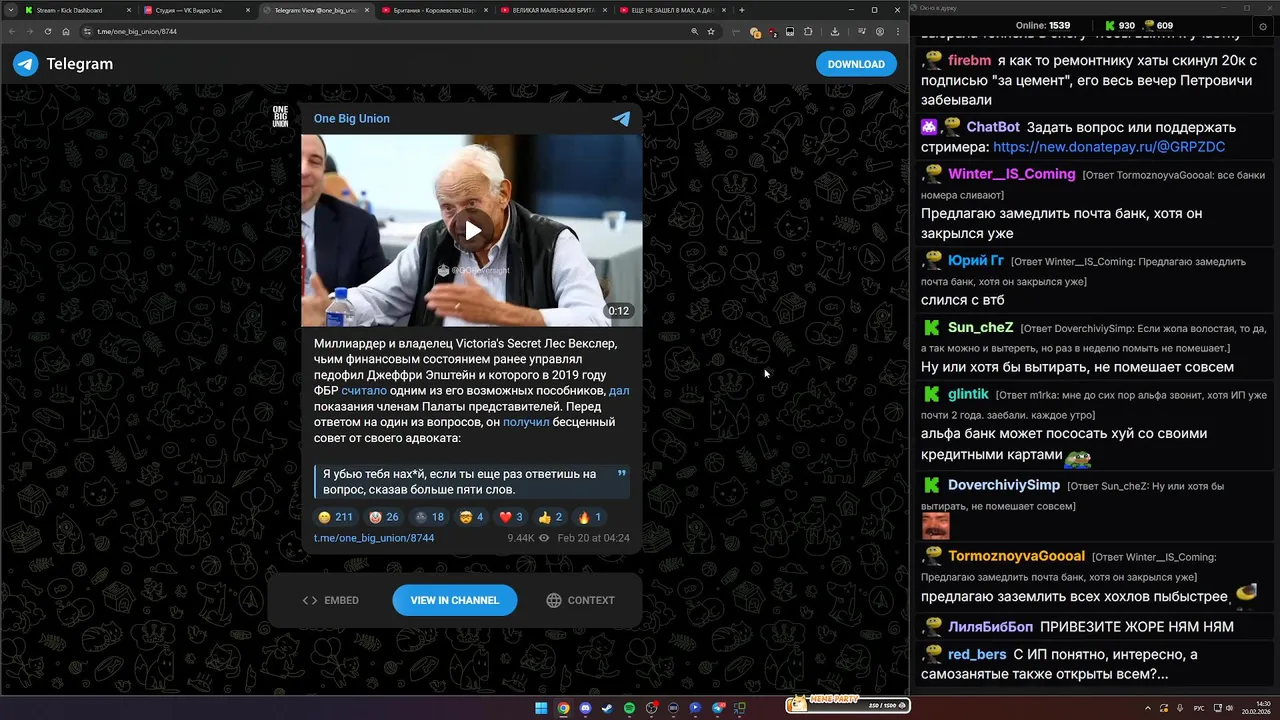Open the donatepay link in ChatBot message

point(1109,147)
